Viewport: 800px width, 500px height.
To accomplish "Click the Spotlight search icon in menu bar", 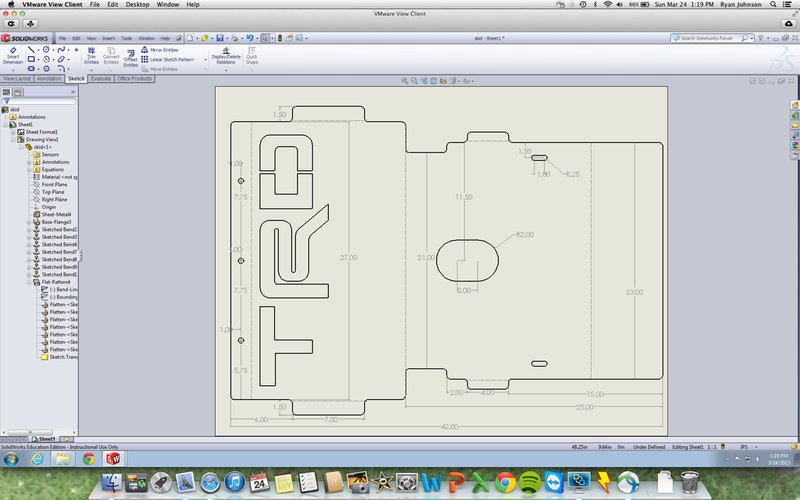I will pos(774,5).
